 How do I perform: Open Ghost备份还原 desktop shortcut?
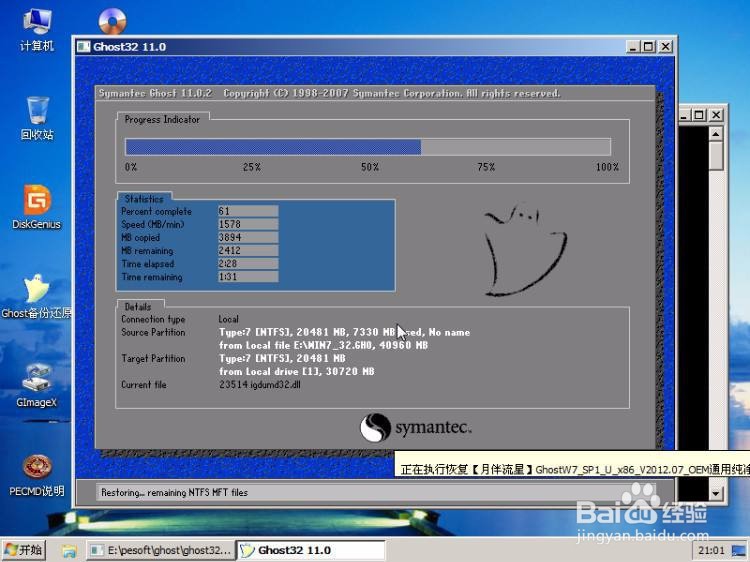tap(37, 297)
